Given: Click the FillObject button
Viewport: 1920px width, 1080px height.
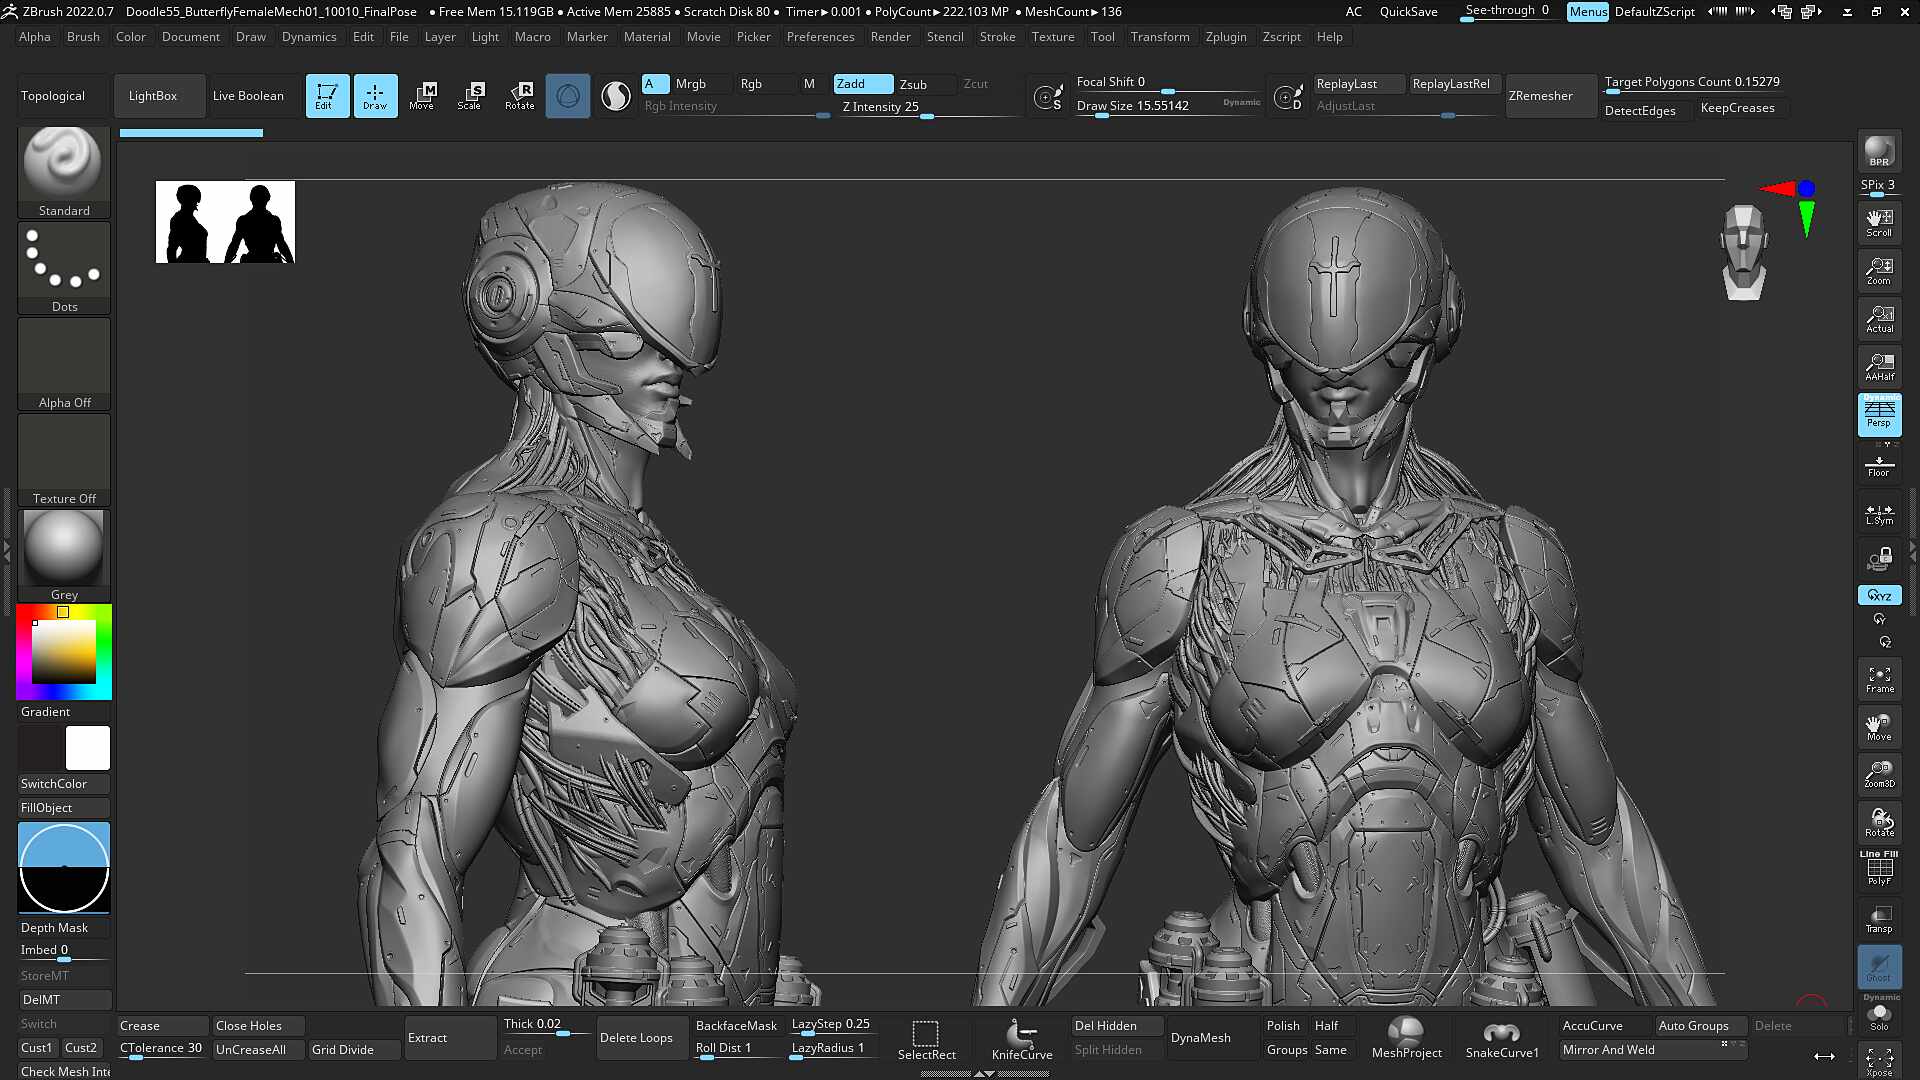Looking at the screenshot, I should click(x=64, y=808).
